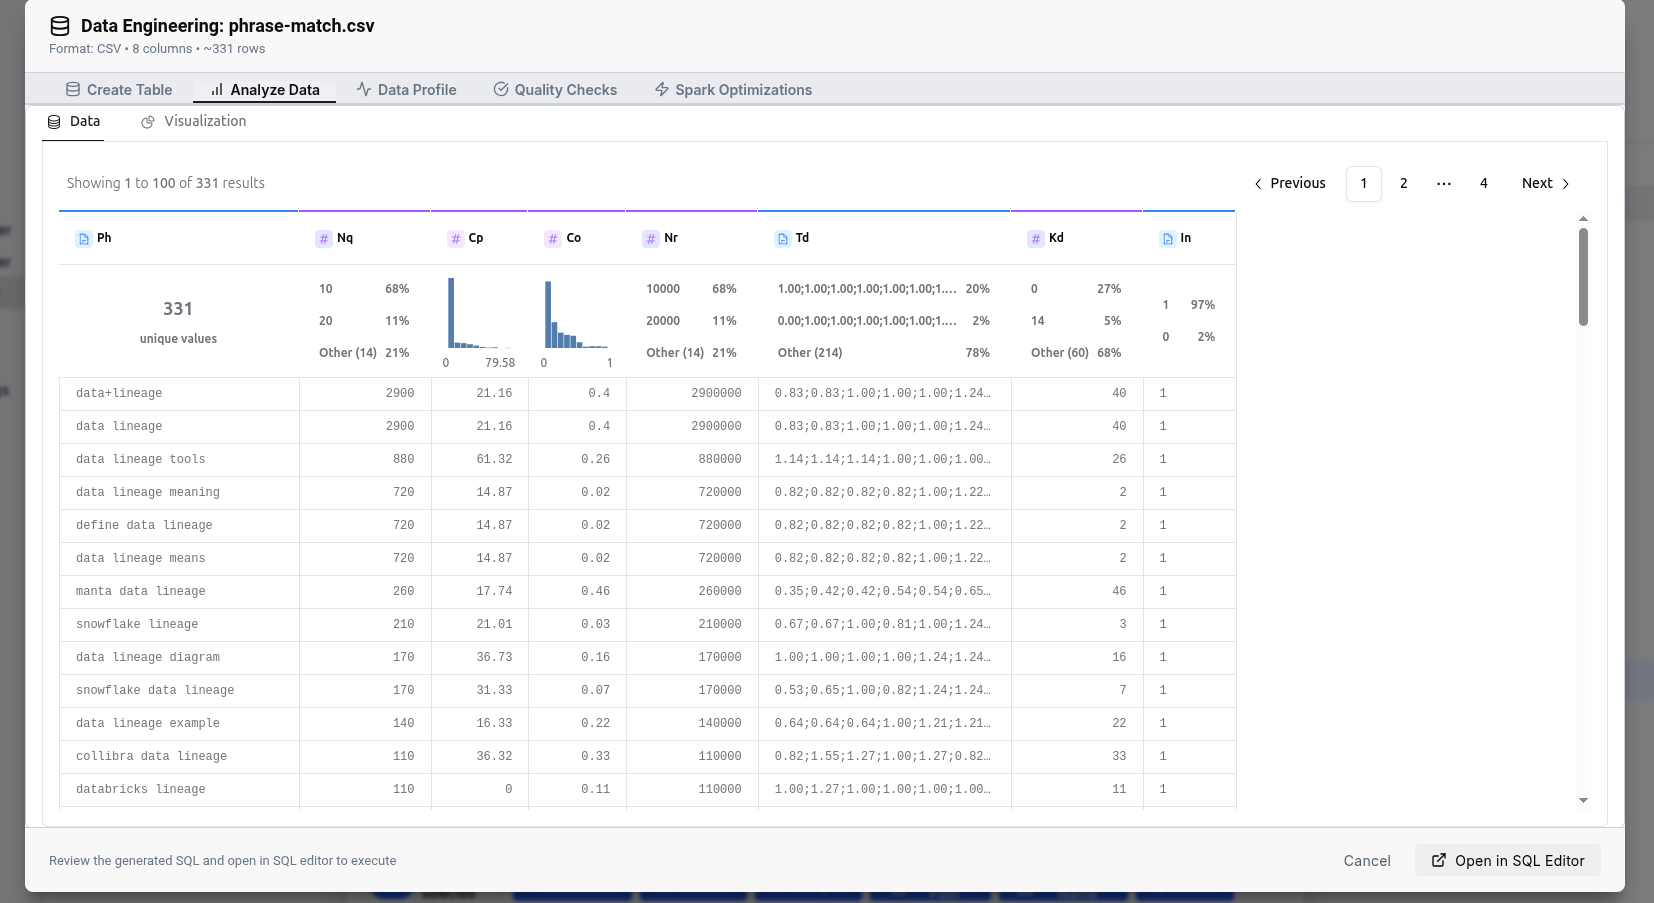Click the pagination ellipsis between pages 2 and 4

click(x=1443, y=183)
